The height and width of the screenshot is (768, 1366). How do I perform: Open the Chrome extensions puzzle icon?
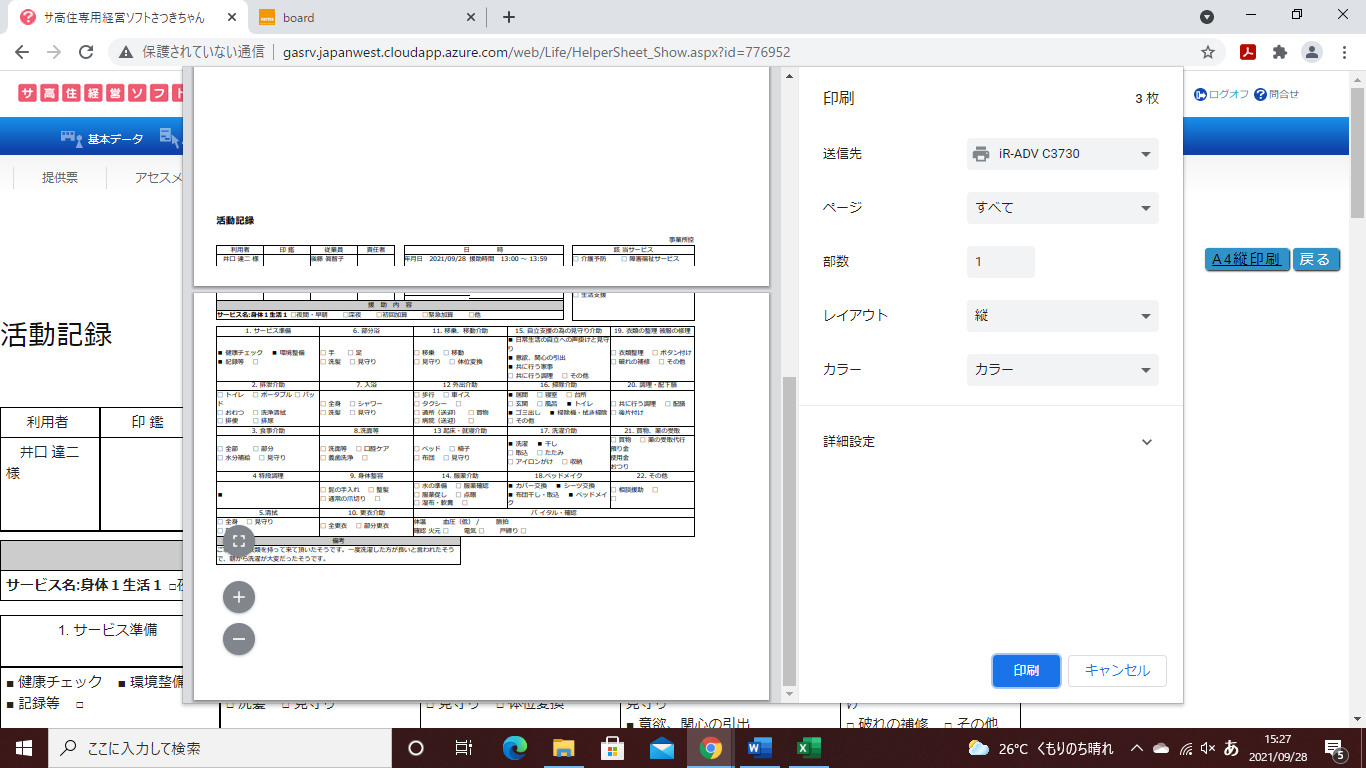(x=1279, y=52)
